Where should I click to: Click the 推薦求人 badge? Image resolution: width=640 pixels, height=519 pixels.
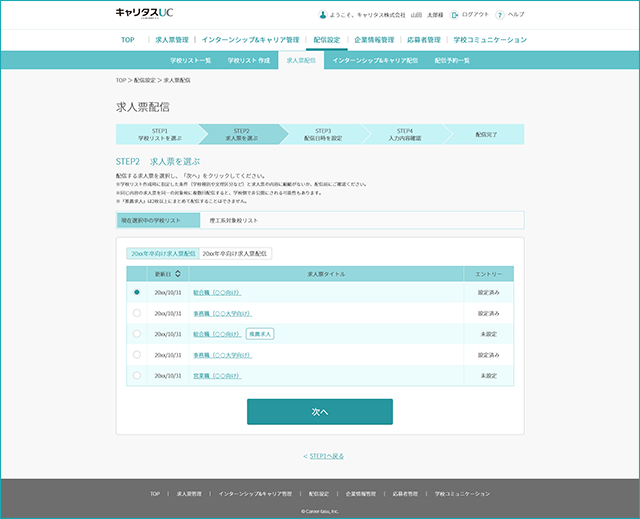tap(260, 334)
